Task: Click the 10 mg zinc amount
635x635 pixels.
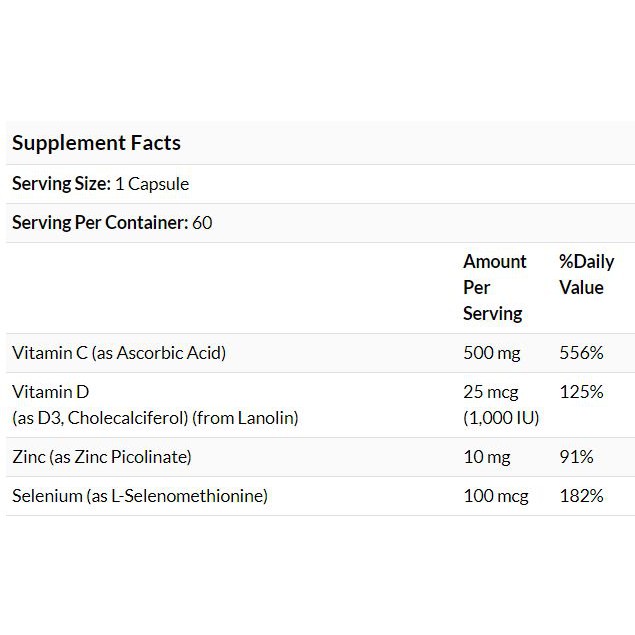Action: click(x=486, y=457)
